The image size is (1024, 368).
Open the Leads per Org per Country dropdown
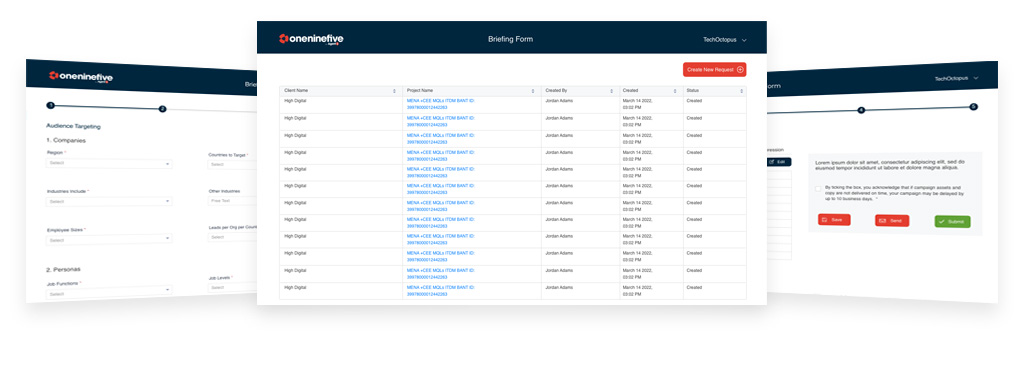coord(232,238)
